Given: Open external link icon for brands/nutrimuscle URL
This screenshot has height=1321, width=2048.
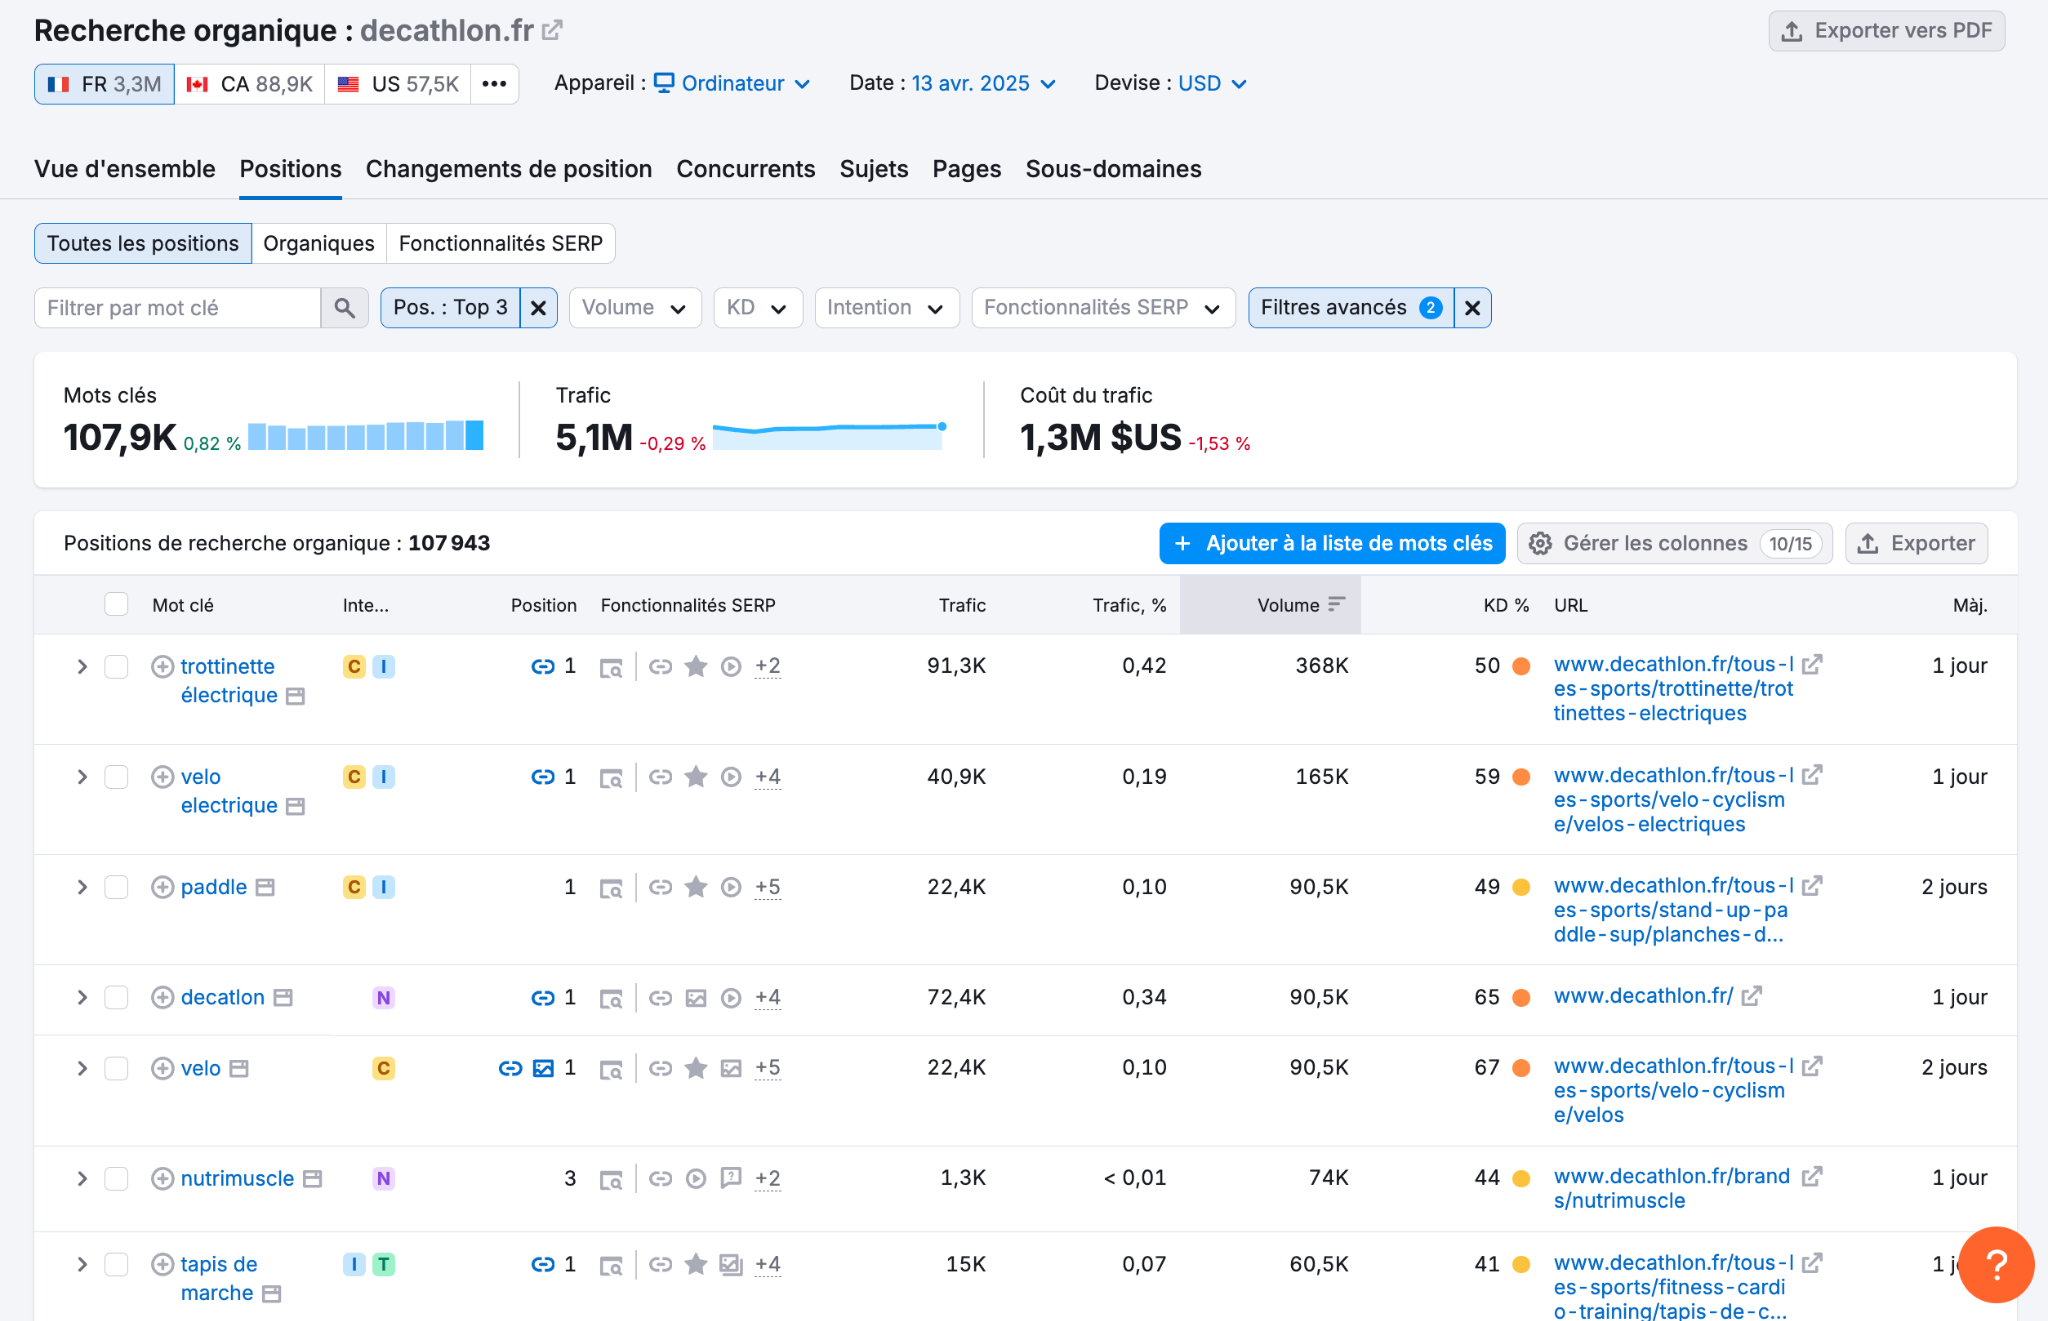Looking at the screenshot, I should pyautogui.click(x=1812, y=1177).
